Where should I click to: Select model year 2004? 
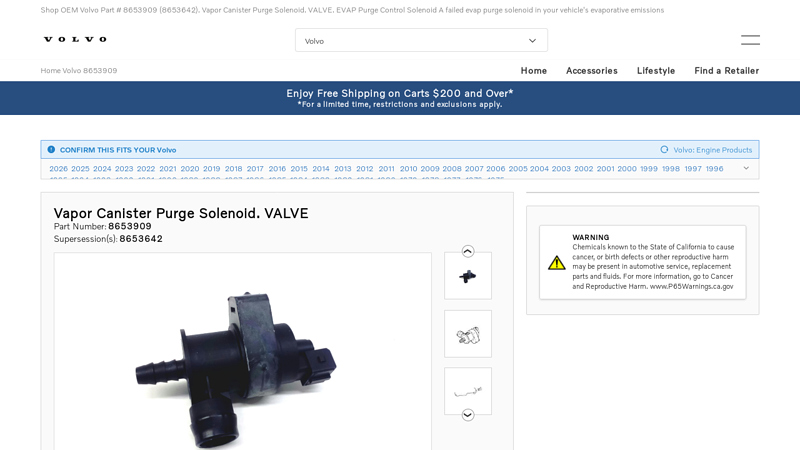coord(539,169)
